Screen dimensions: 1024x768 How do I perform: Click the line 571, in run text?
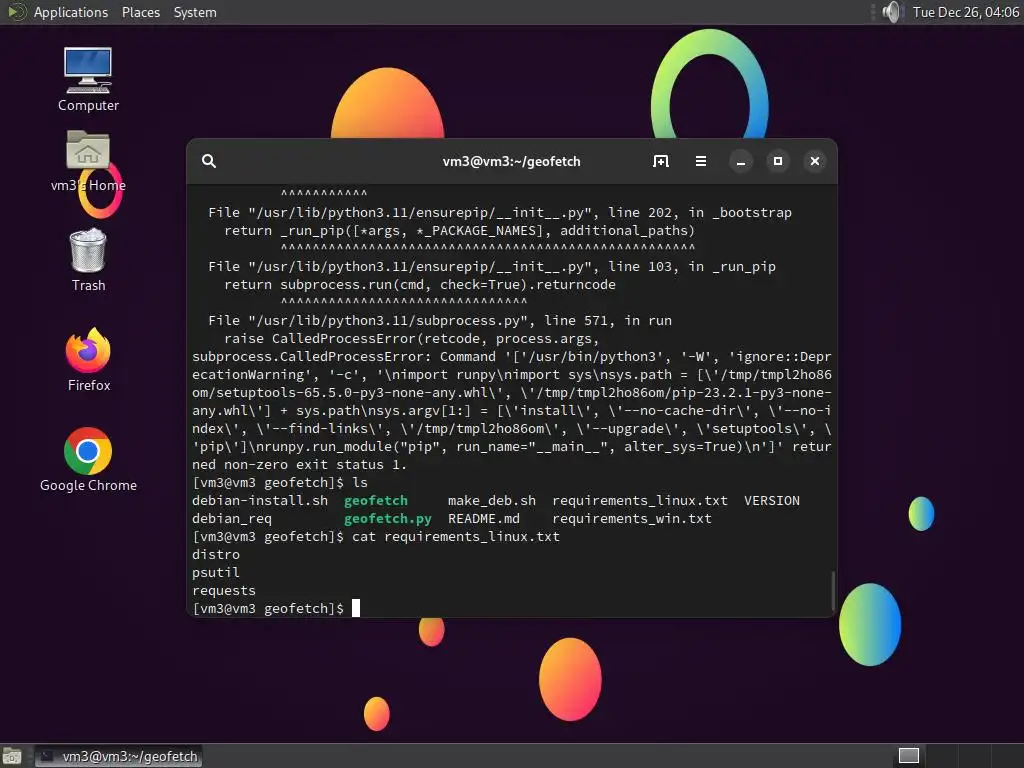tap(608, 321)
